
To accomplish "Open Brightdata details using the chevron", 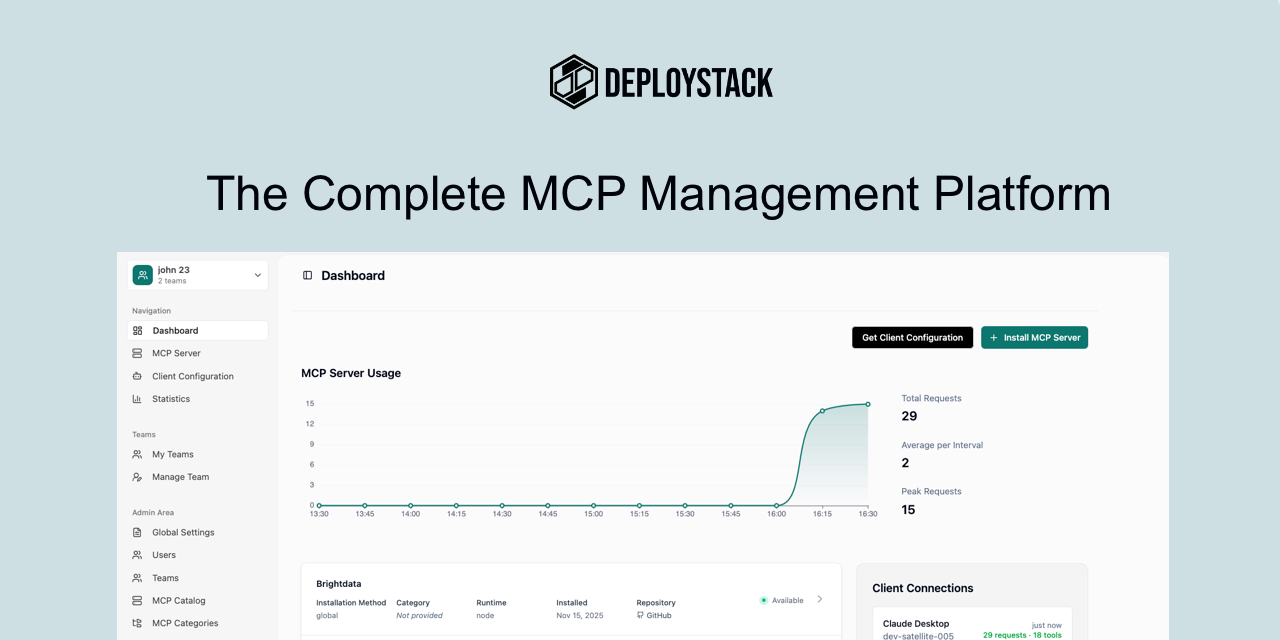I will tap(820, 599).
